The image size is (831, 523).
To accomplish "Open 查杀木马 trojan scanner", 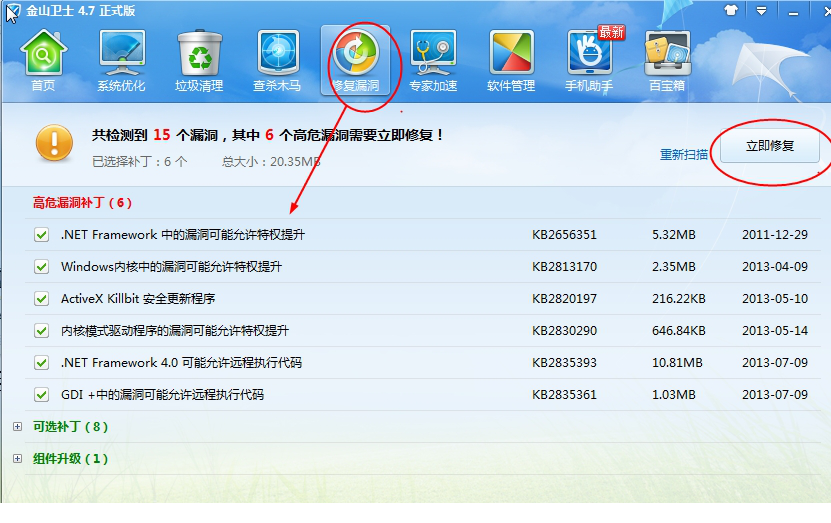I will tap(277, 60).
